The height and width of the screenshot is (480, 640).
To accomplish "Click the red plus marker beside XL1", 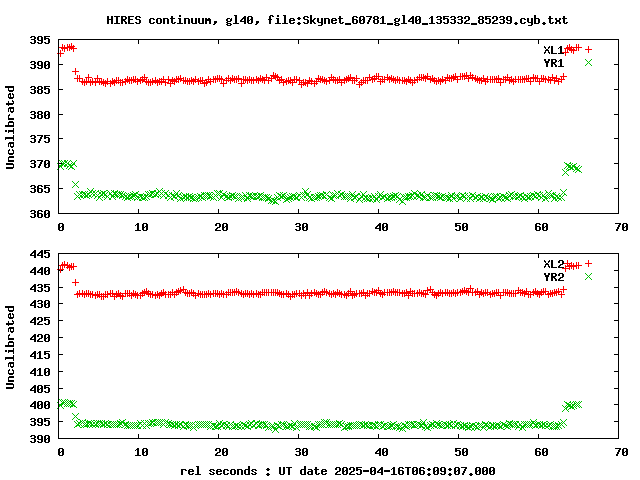I will (588, 50).
